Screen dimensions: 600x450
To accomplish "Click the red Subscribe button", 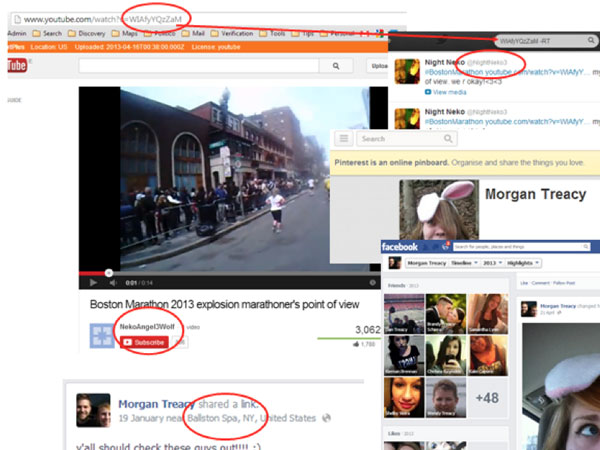I will (142, 342).
